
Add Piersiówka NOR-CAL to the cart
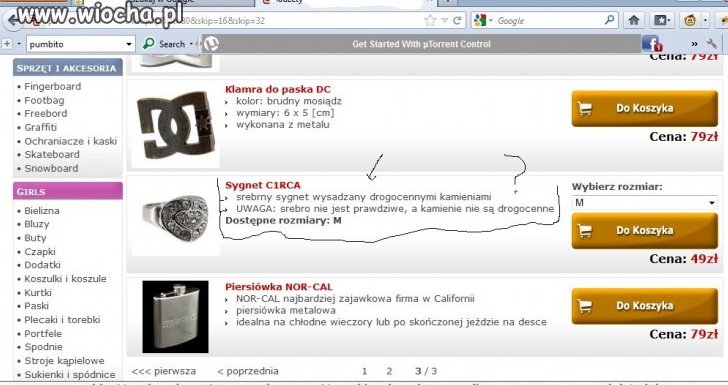644,306
